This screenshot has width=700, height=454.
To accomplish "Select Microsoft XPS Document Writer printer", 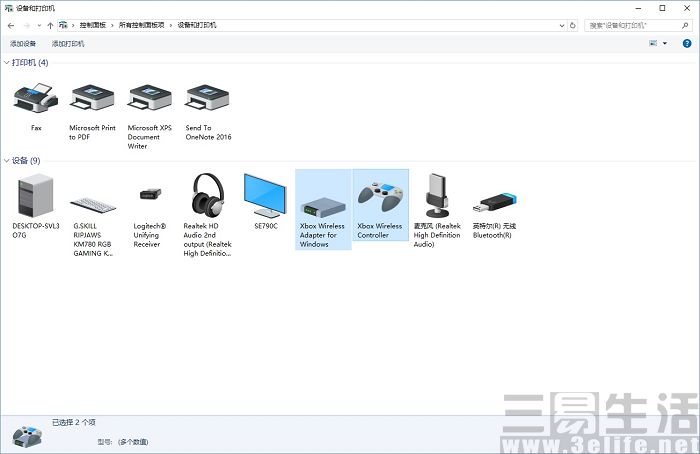I will [150, 98].
